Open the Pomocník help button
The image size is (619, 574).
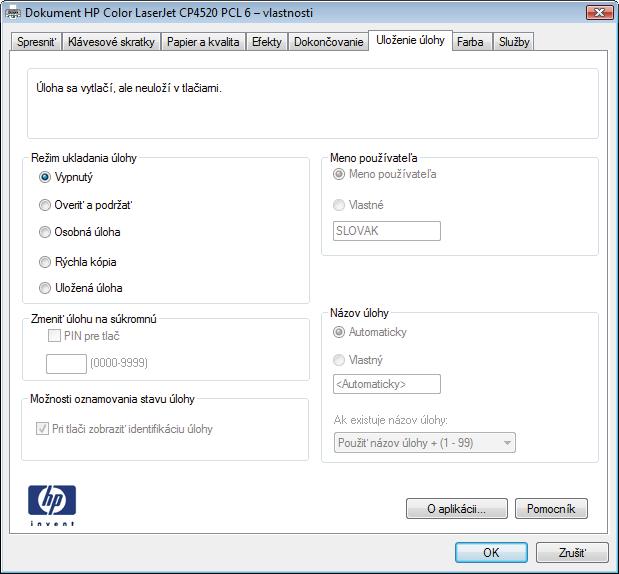[x=551, y=509]
